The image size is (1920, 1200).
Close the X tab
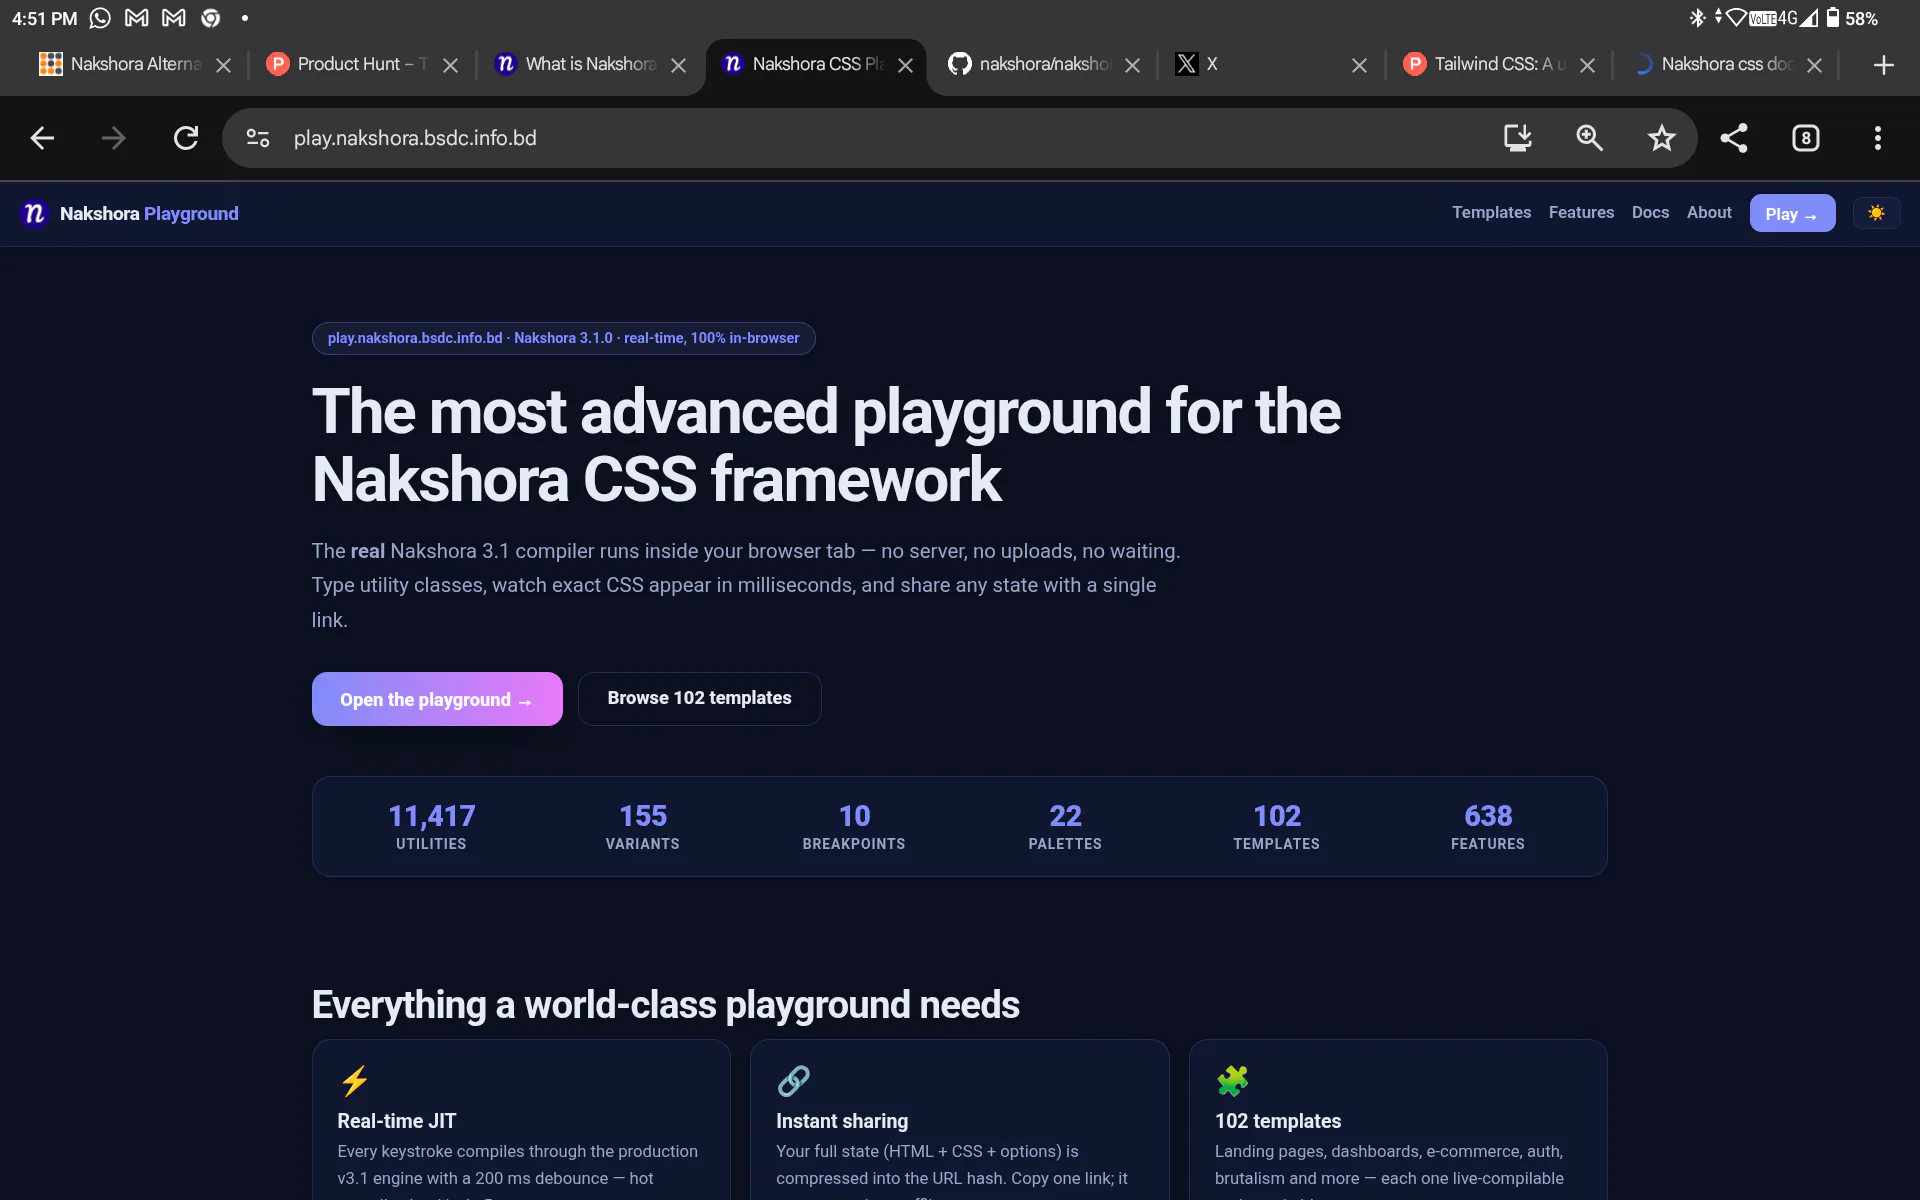pyautogui.click(x=1359, y=65)
